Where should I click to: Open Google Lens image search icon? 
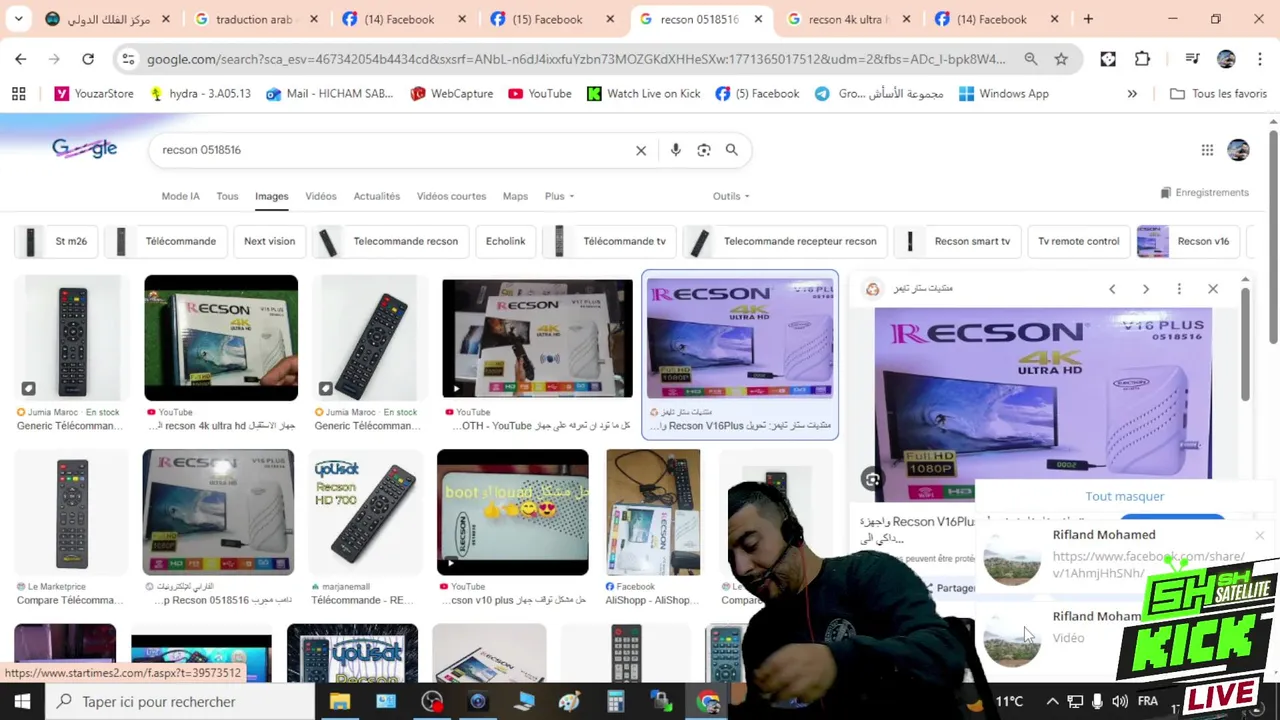[704, 150]
